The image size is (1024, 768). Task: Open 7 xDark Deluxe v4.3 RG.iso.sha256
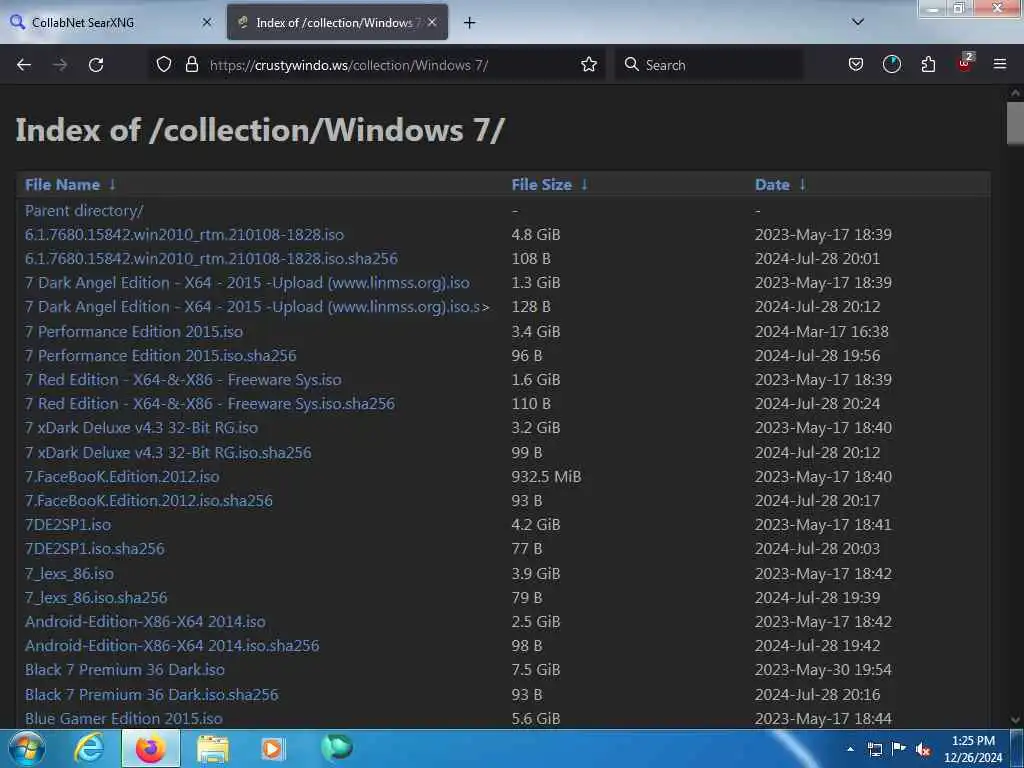(x=168, y=453)
